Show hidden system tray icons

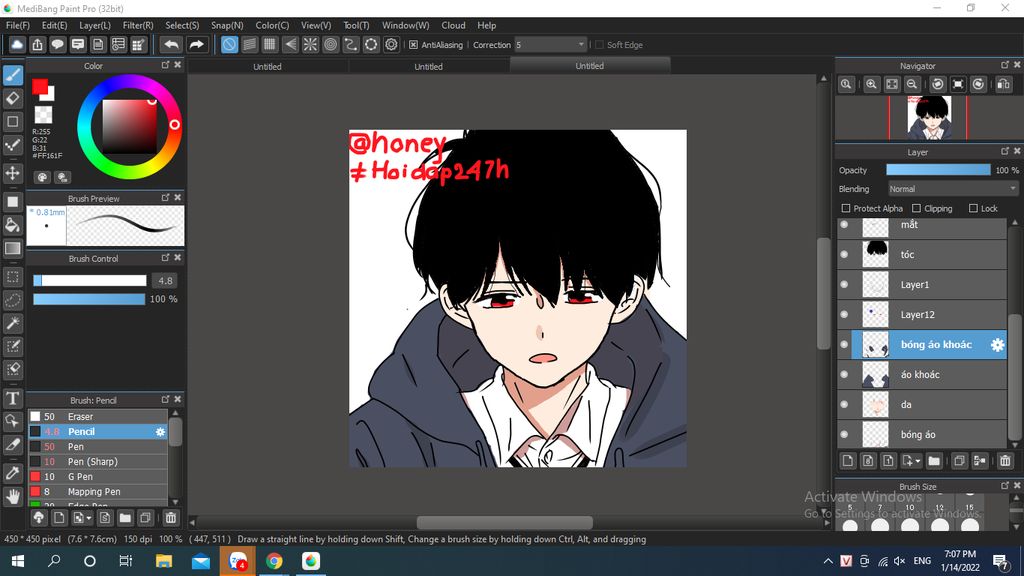827,561
